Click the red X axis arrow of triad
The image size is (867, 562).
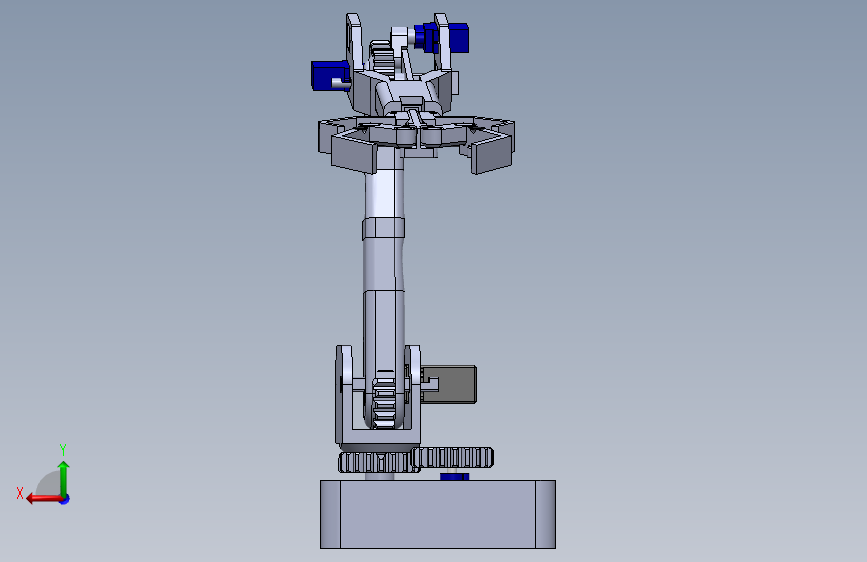43,498
